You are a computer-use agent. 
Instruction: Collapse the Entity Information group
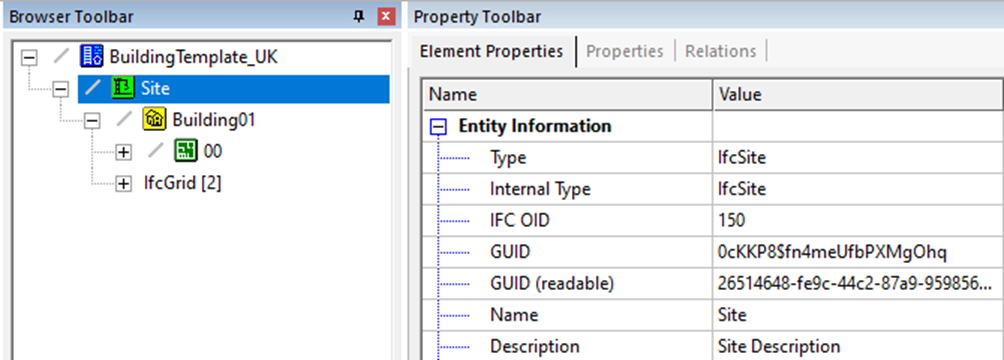tap(439, 127)
